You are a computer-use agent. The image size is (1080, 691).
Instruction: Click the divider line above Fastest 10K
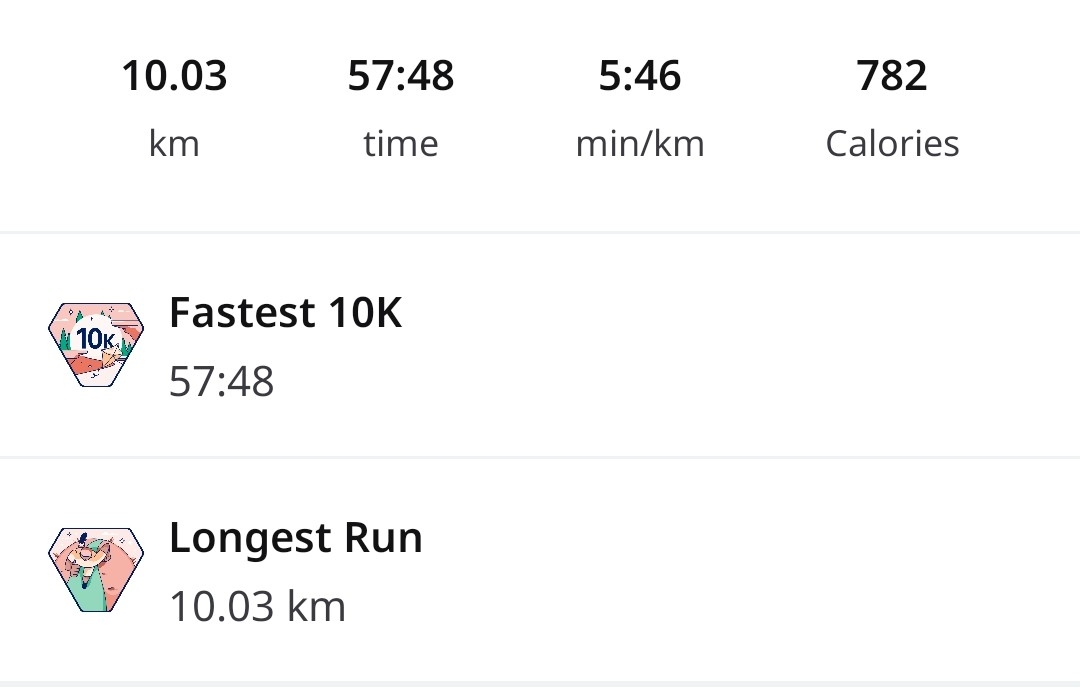tap(540, 232)
